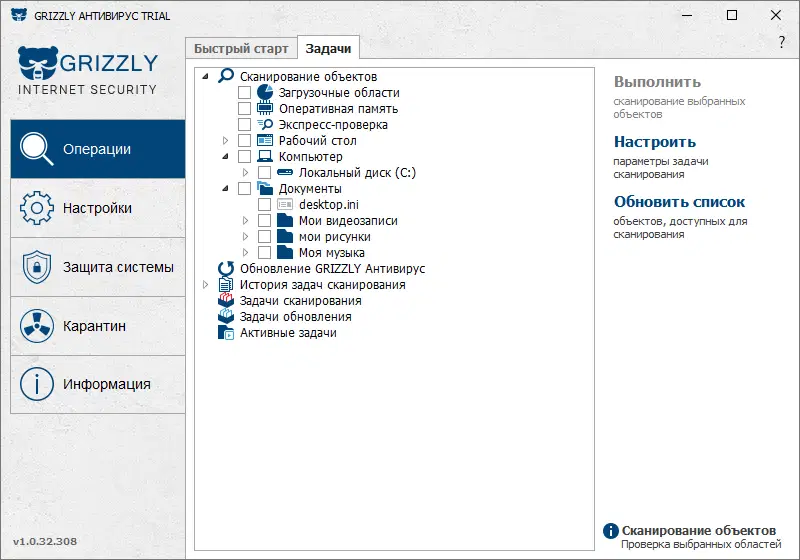Select the Задачи сканирования row text
Image resolution: width=800 pixels, height=560 pixels.
coord(301,300)
